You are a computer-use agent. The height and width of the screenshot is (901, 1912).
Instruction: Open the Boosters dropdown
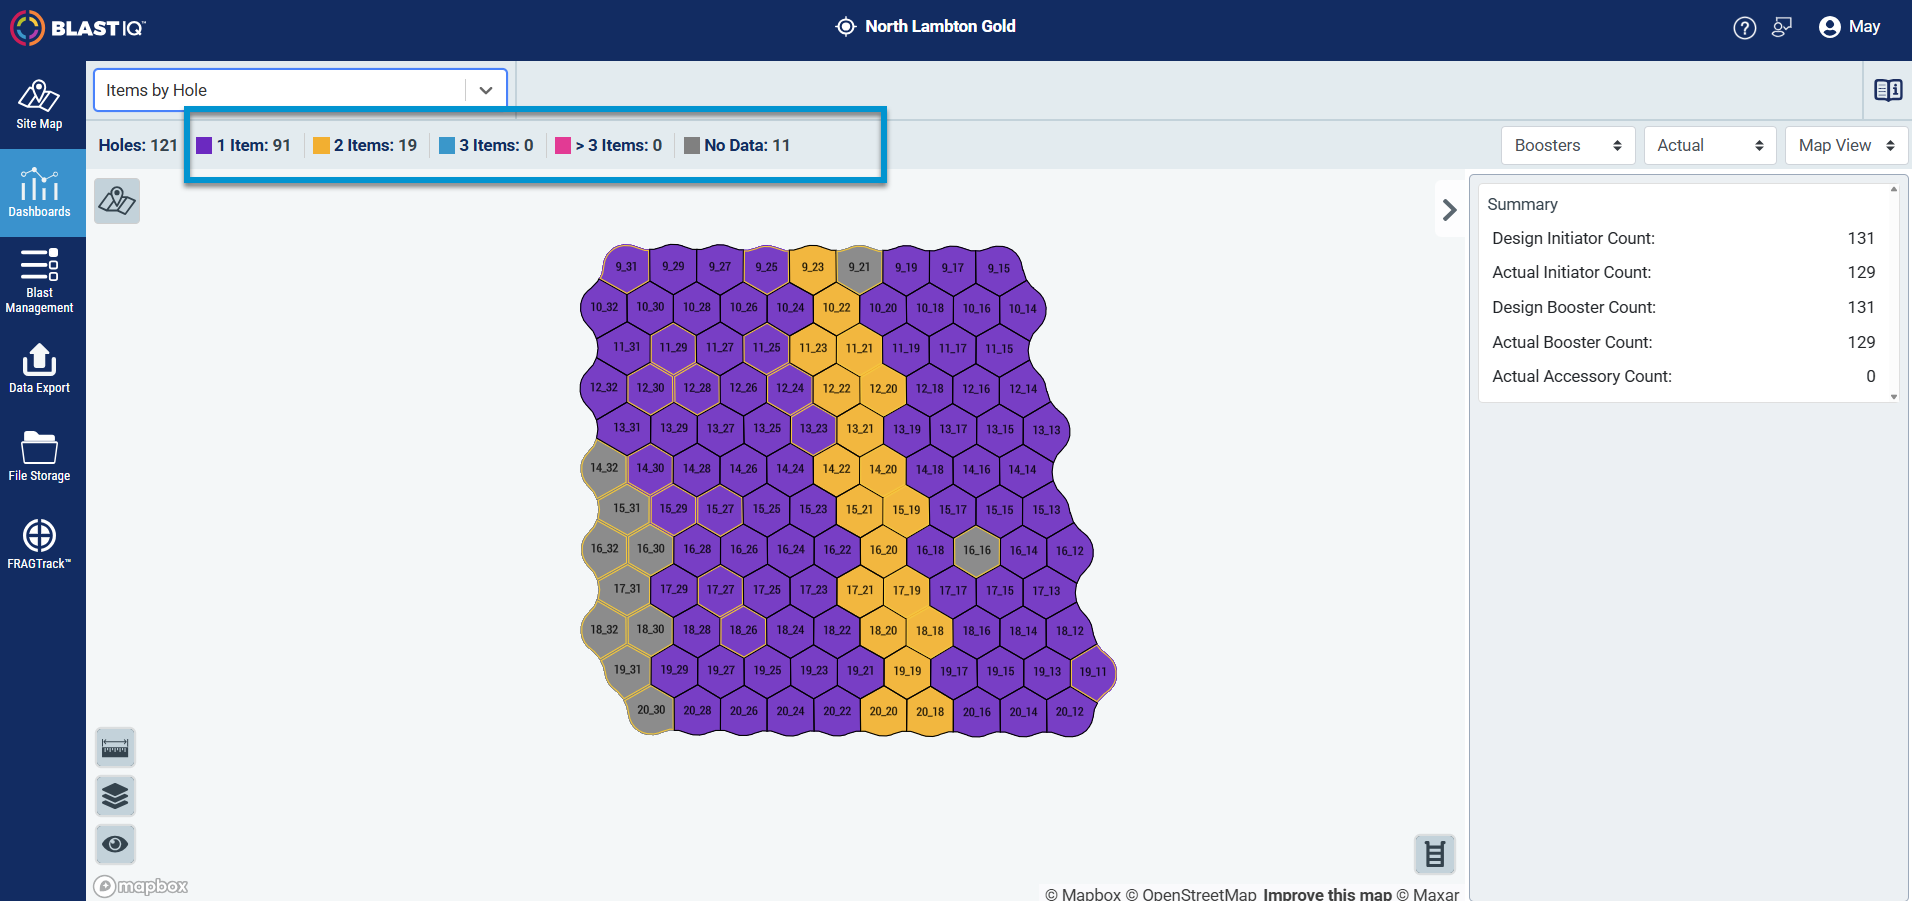[x=1568, y=146]
